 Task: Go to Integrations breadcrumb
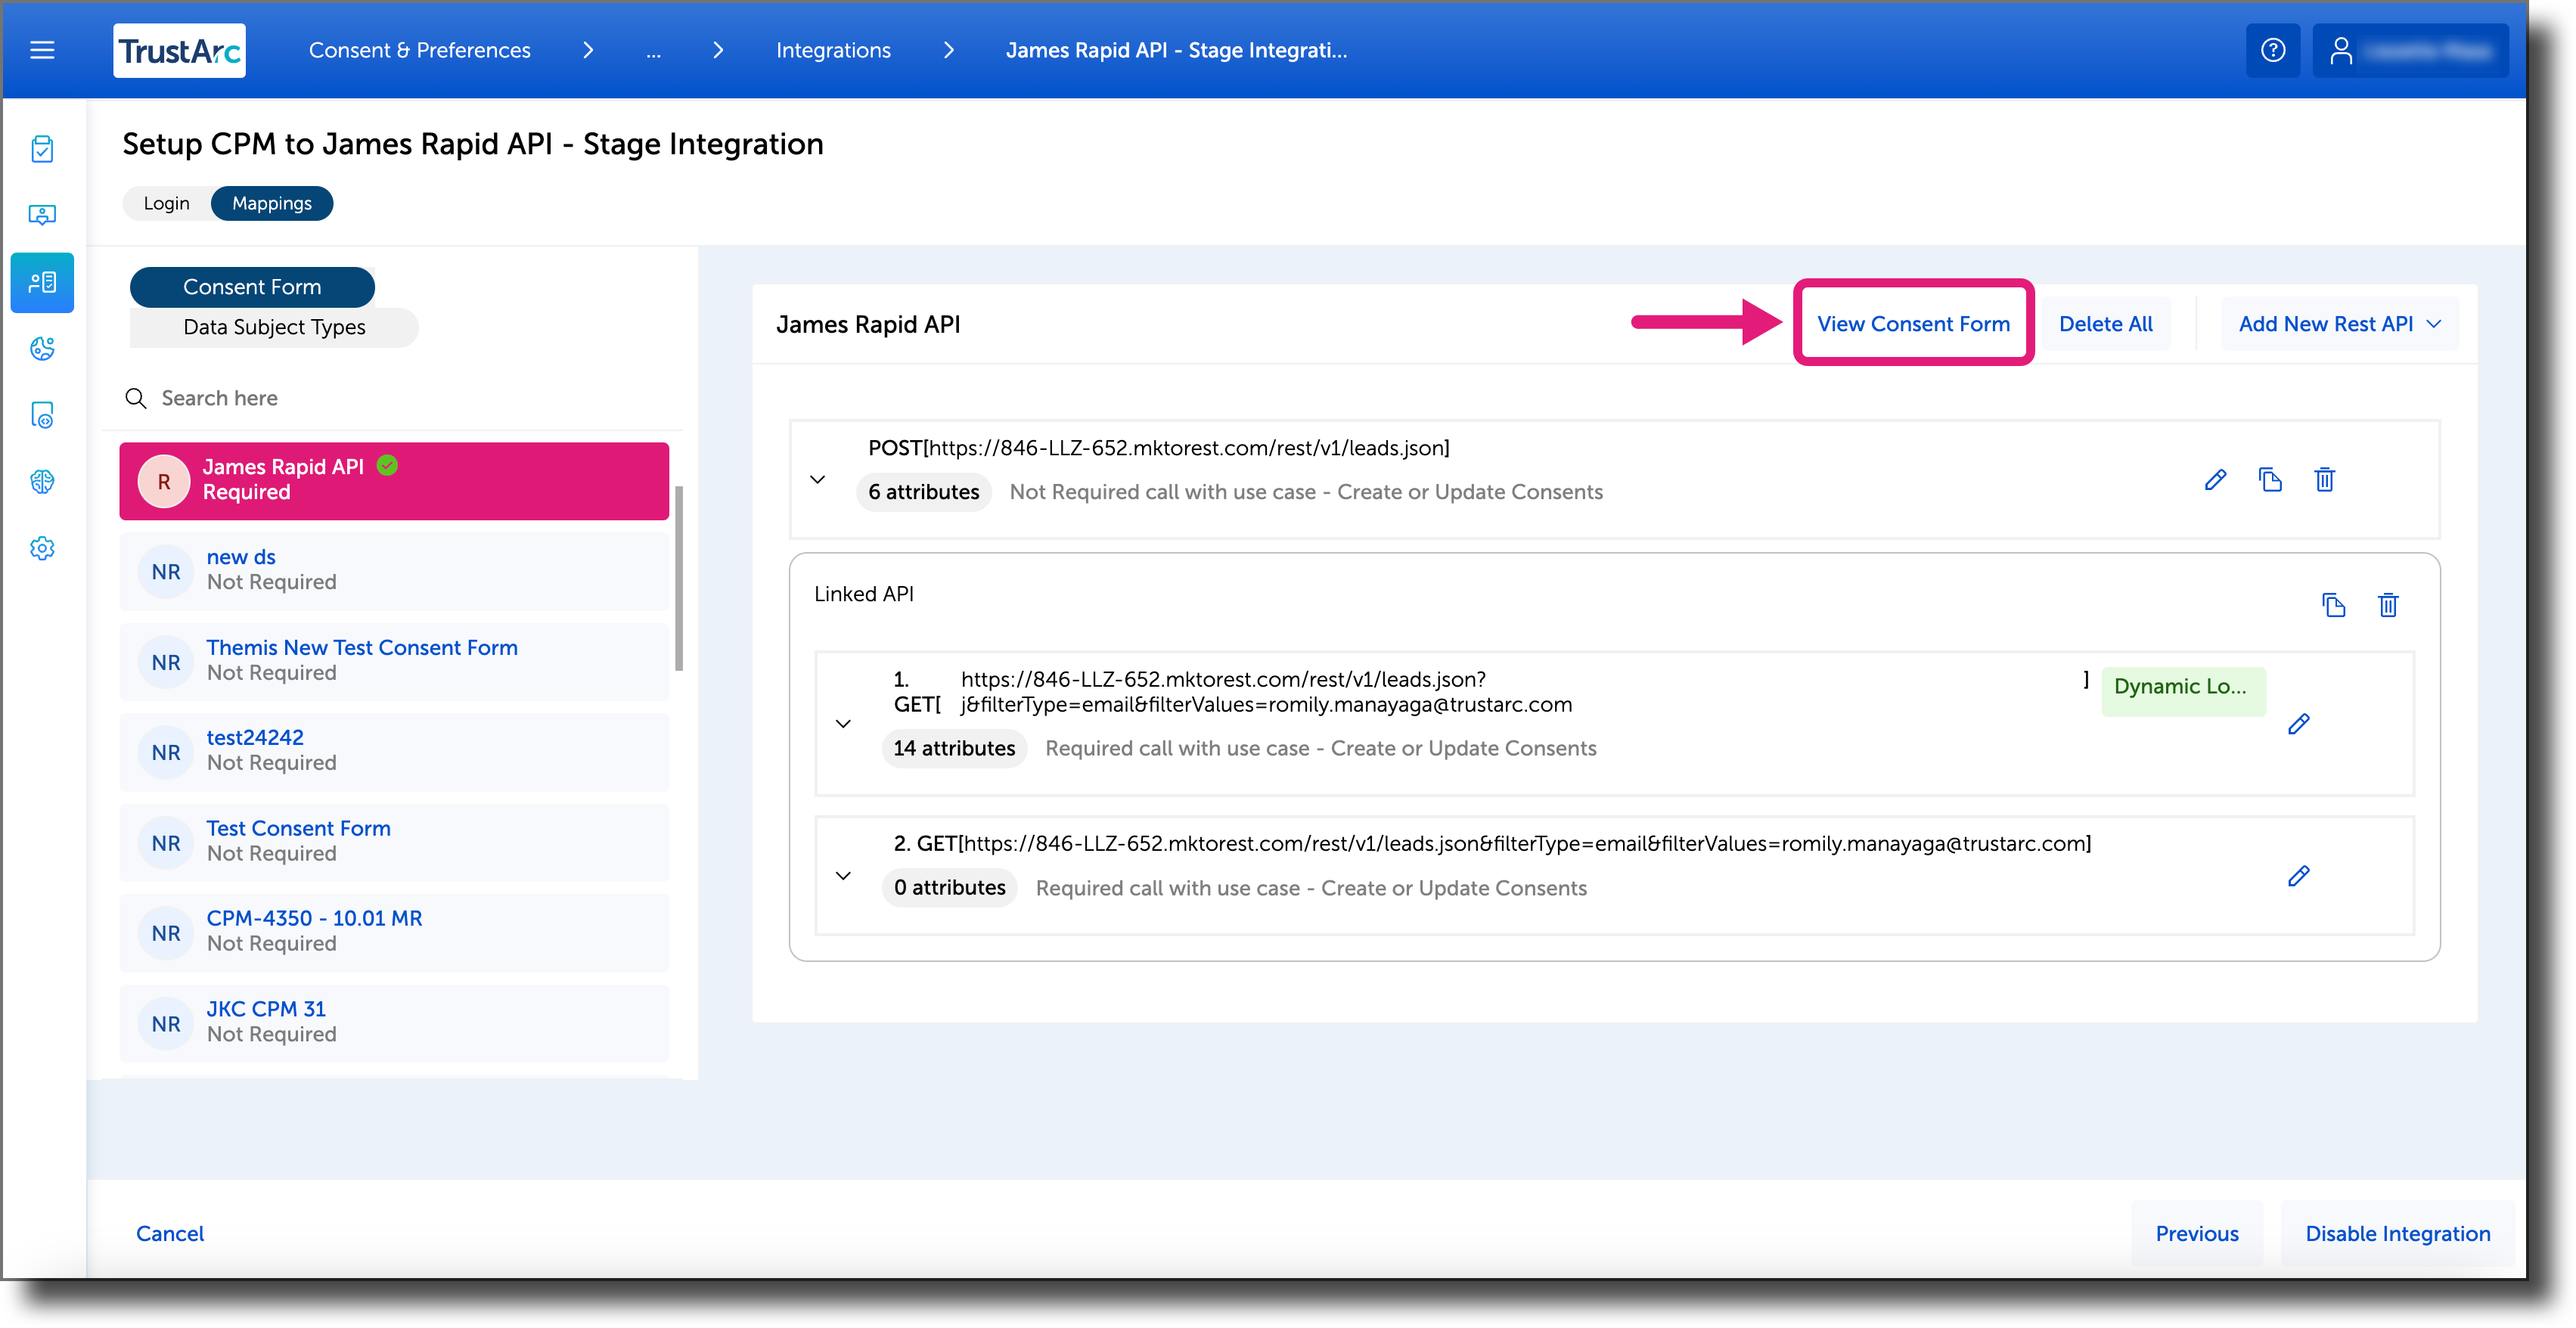click(833, 50)
